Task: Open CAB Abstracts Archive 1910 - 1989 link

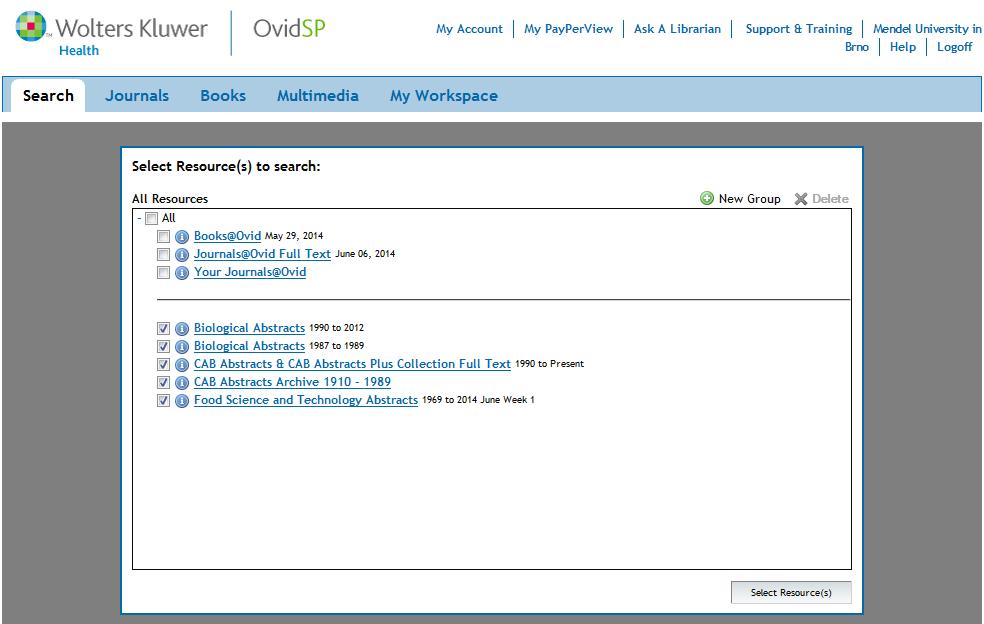Action: click(292, 382)
